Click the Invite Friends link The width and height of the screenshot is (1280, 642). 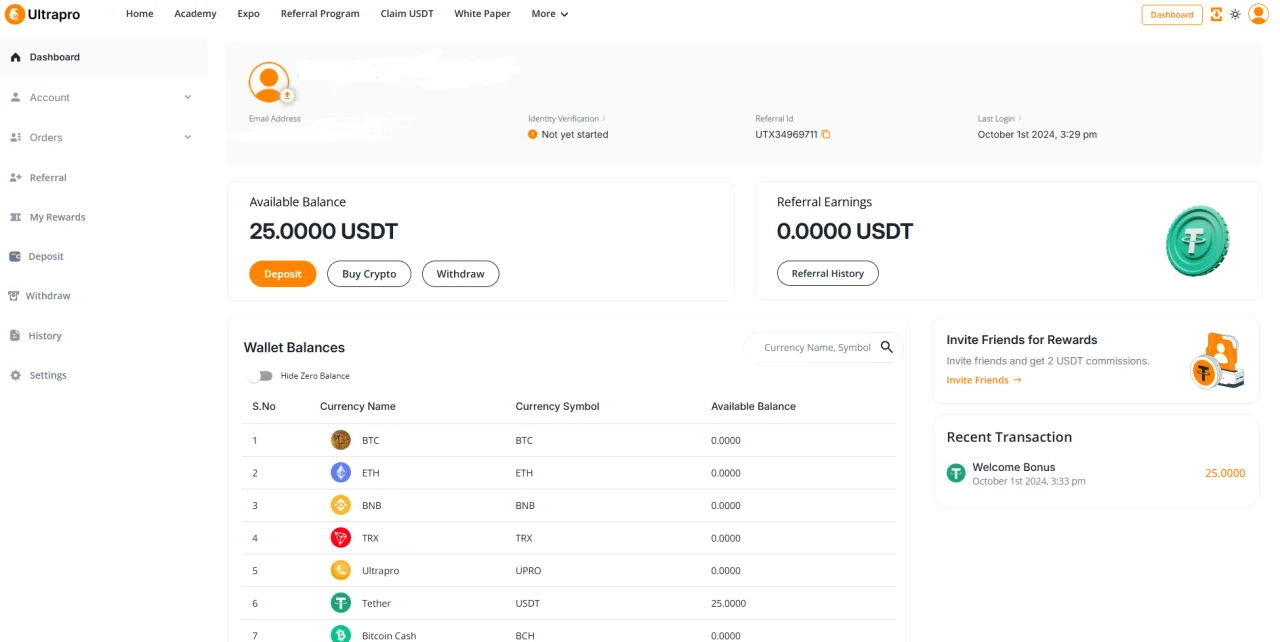(x=984, y=380)
